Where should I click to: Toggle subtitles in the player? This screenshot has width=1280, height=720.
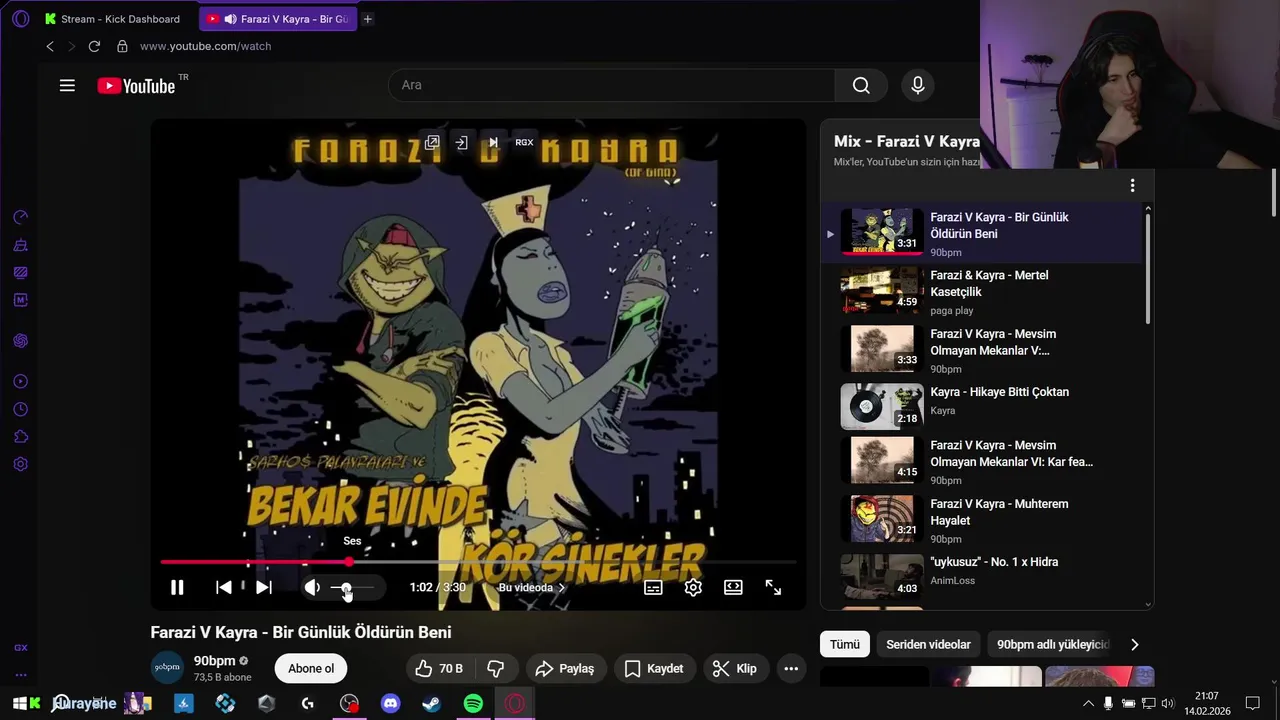(x=653, y=588)
